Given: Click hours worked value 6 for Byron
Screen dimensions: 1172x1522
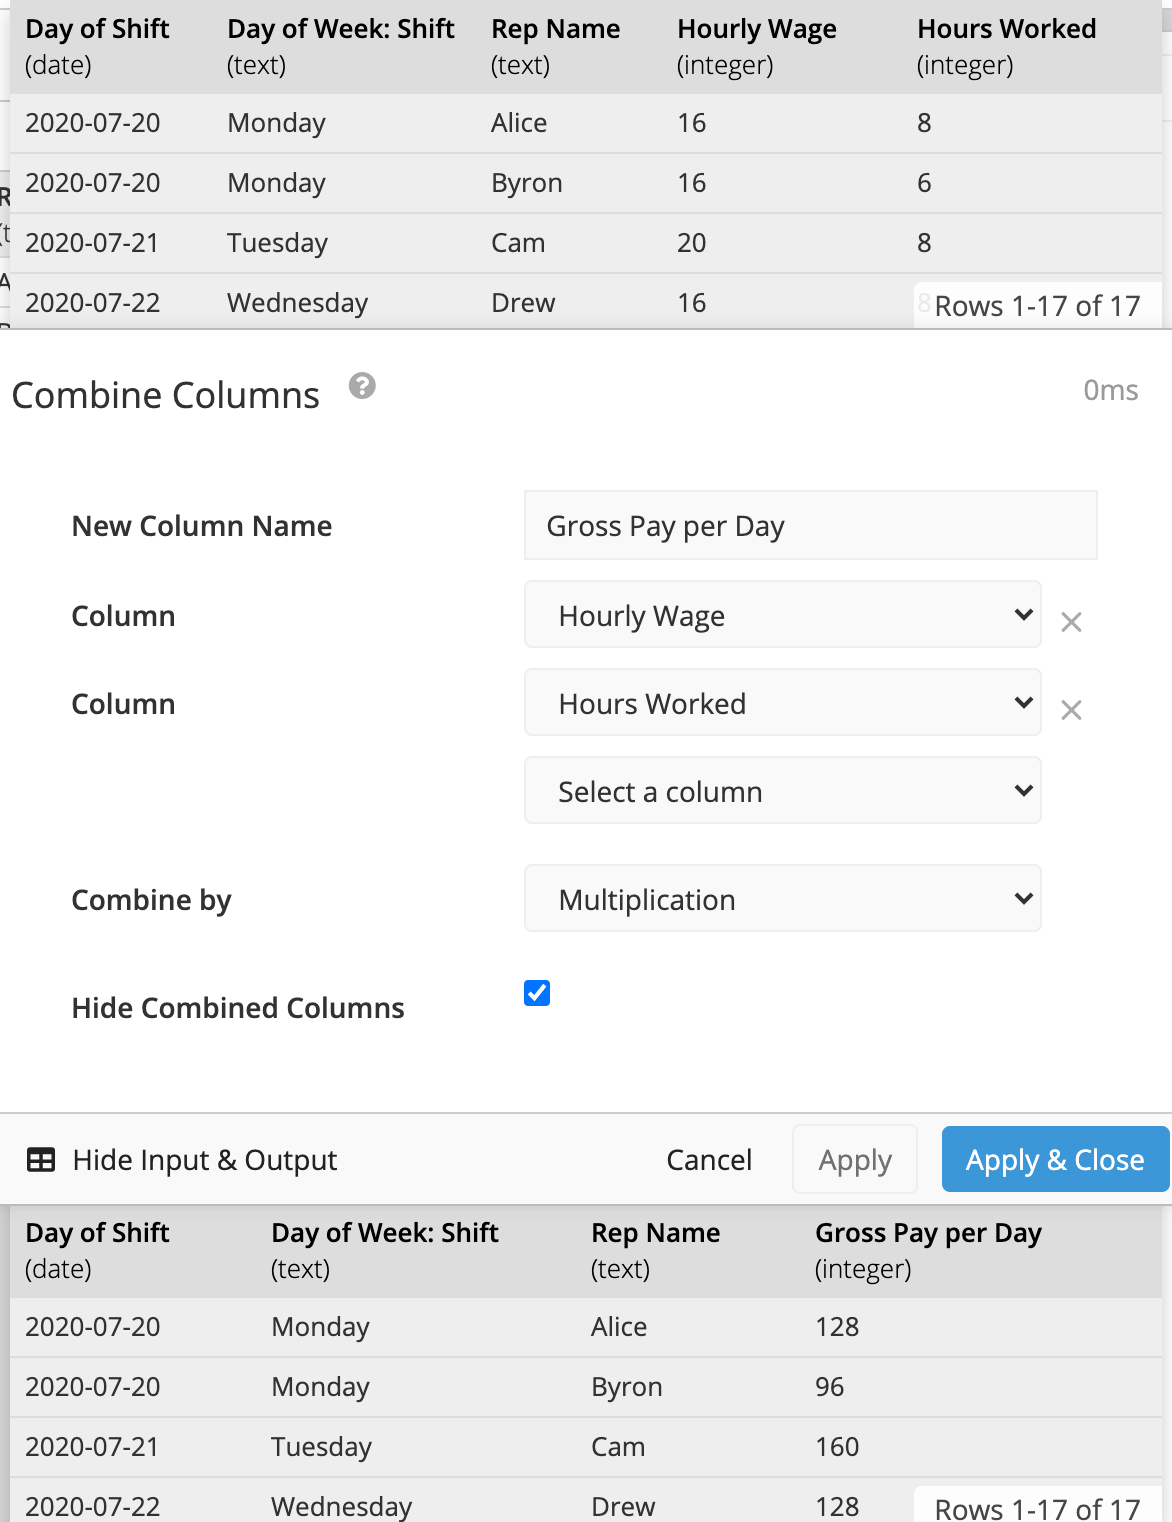Looking at the screenshot, I should click(924, 183).
